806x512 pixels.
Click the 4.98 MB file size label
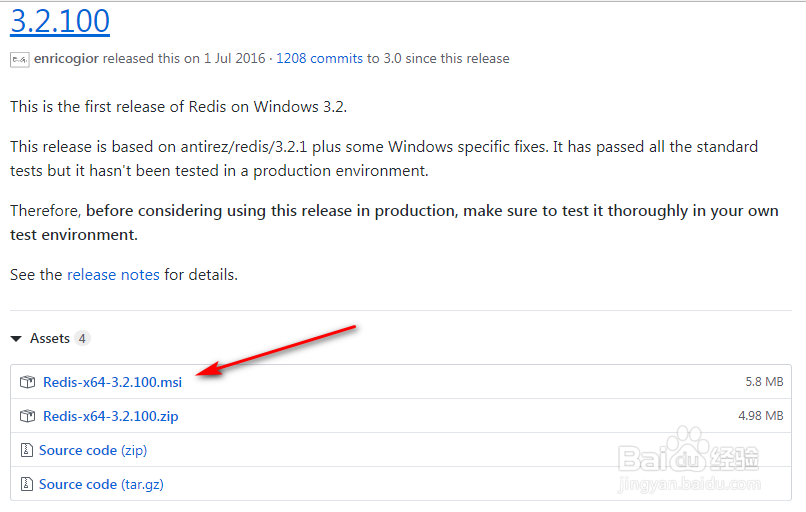(x=760, y=416)
